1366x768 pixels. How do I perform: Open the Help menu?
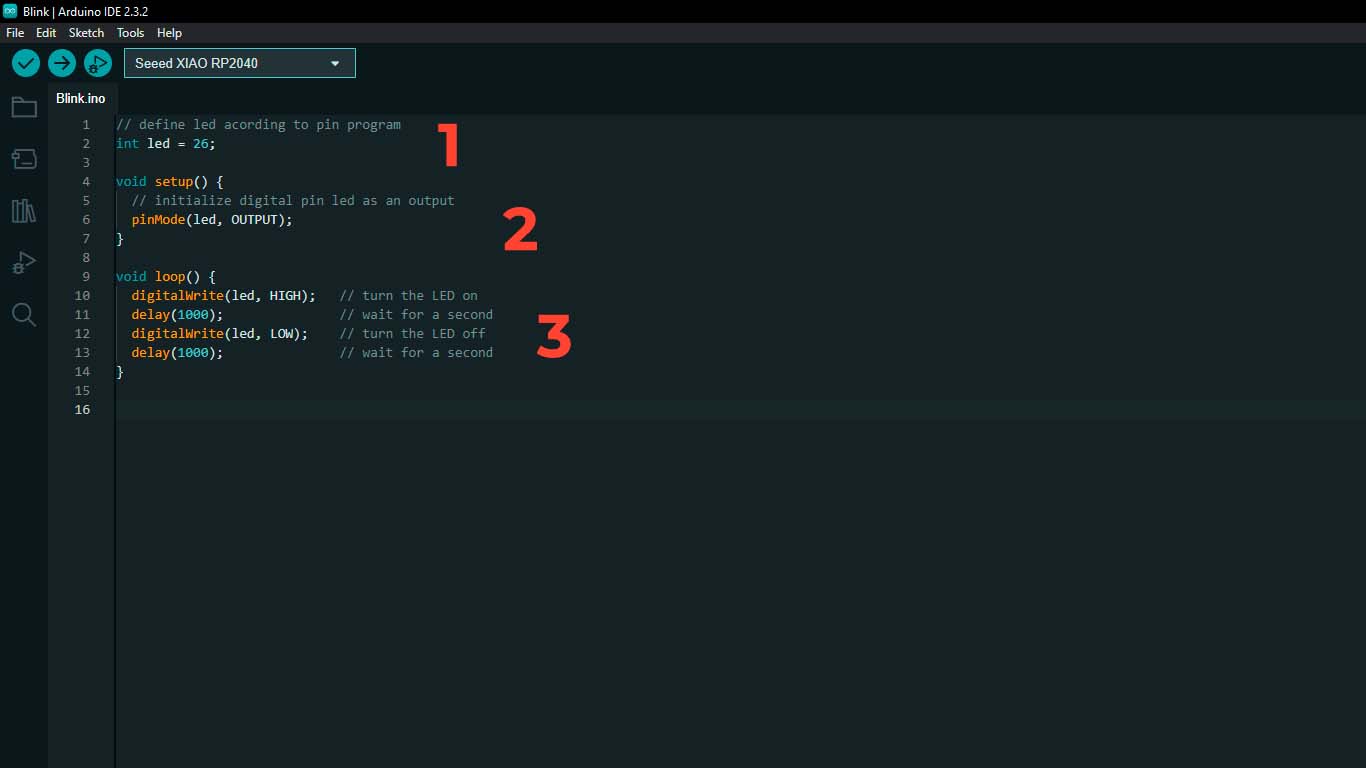pos(170,33)
